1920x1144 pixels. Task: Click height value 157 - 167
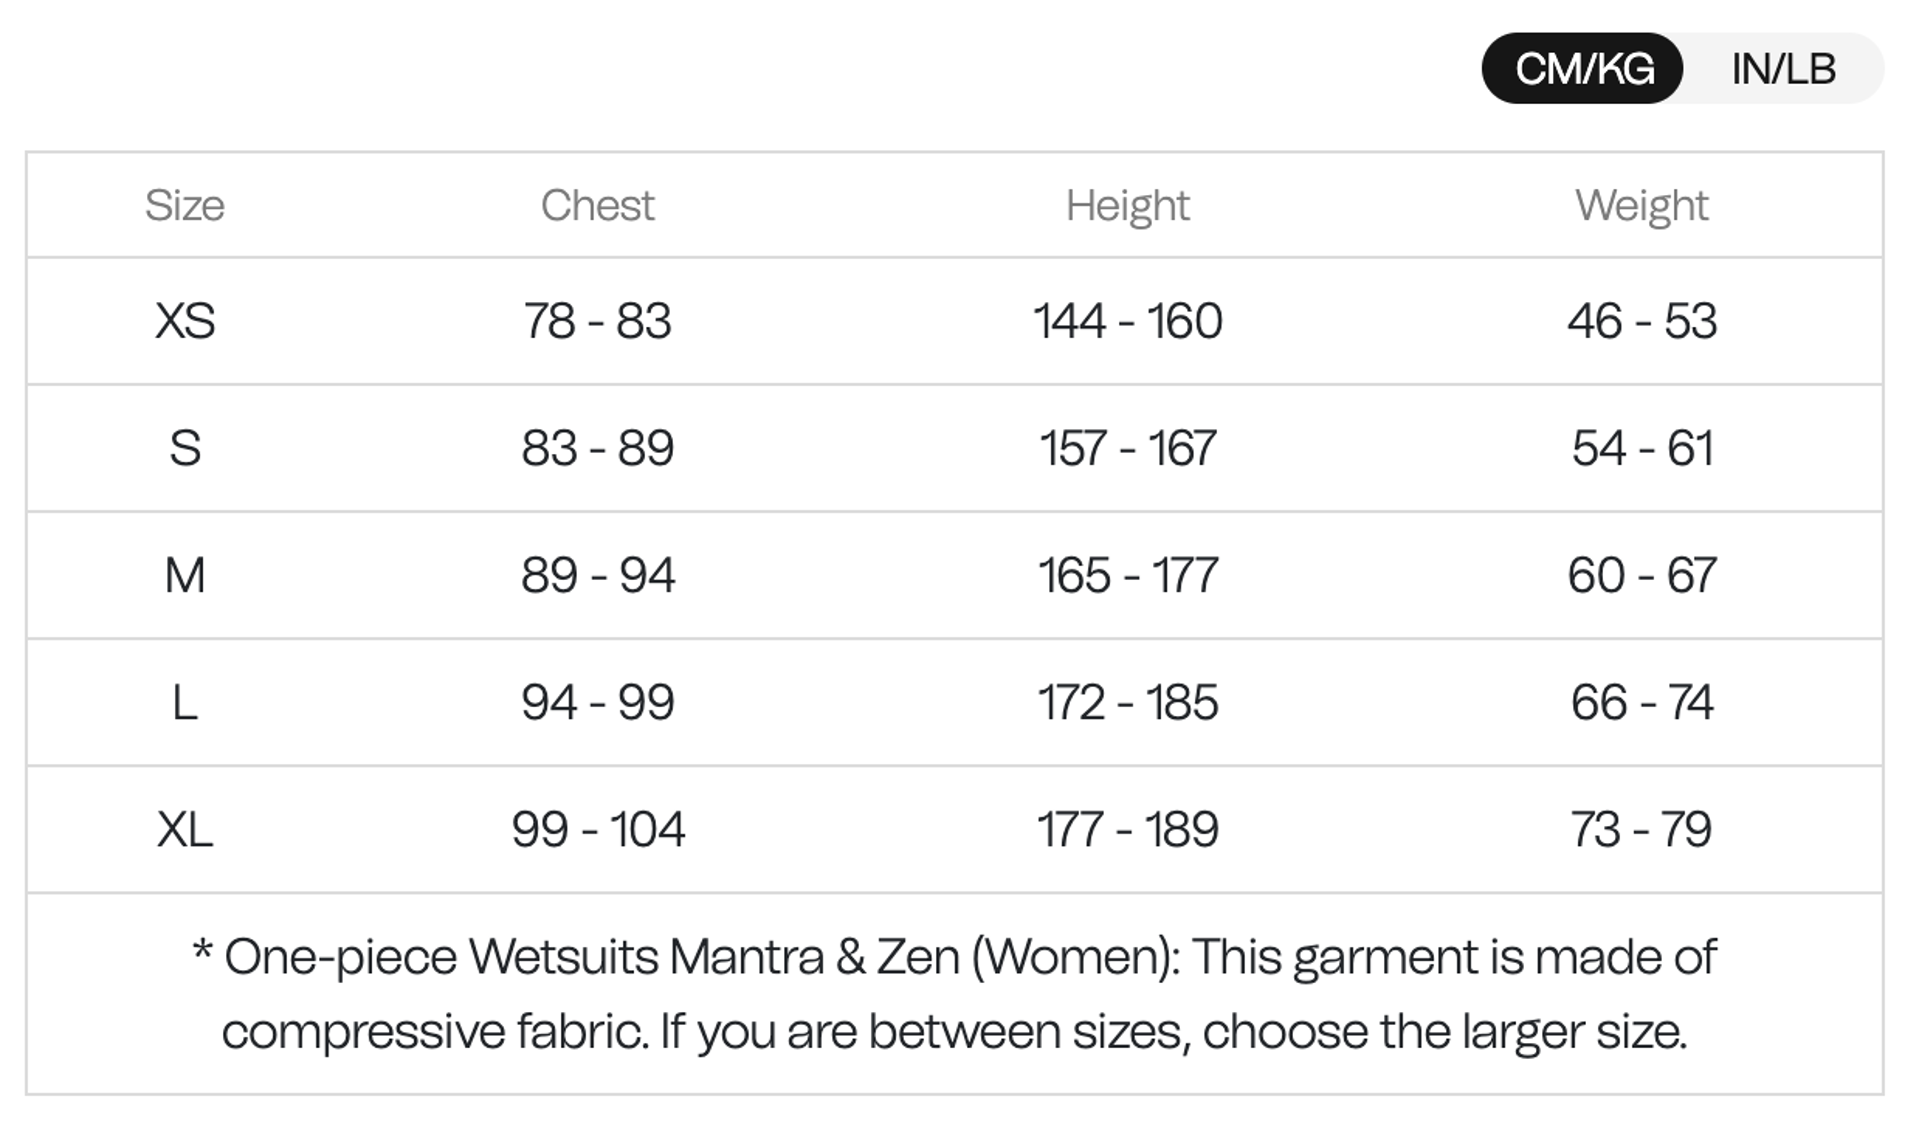[1128, 448]
